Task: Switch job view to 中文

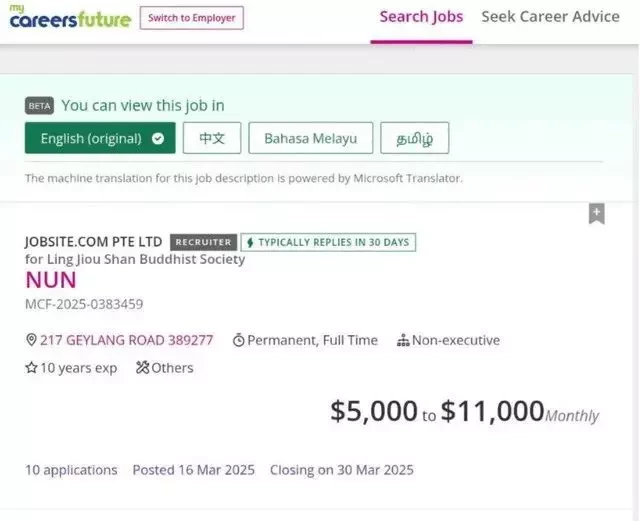Action: 212,138
